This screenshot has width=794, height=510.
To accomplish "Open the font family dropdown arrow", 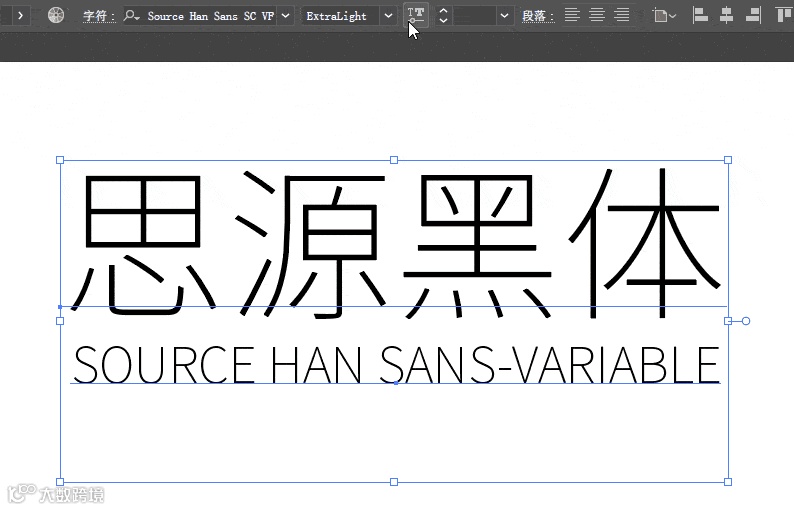I will coord(286,16).
